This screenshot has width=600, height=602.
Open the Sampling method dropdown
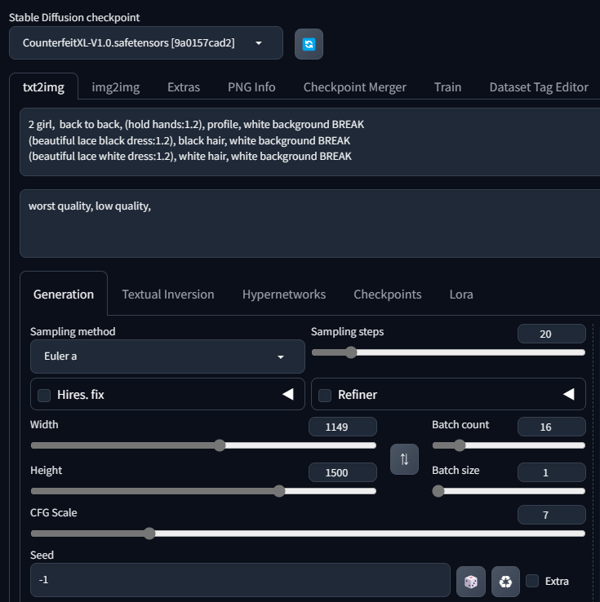pos(167,356)
